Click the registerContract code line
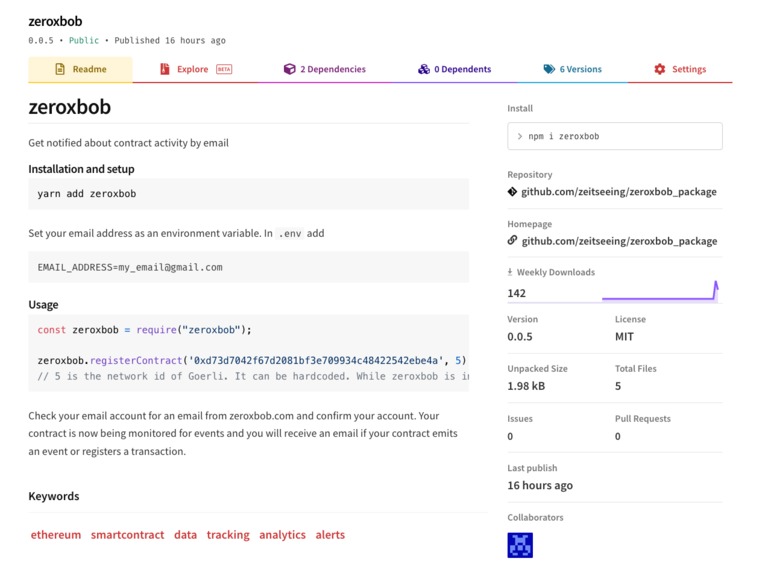Viewport: 771px width, 573px height. (252, 361)
